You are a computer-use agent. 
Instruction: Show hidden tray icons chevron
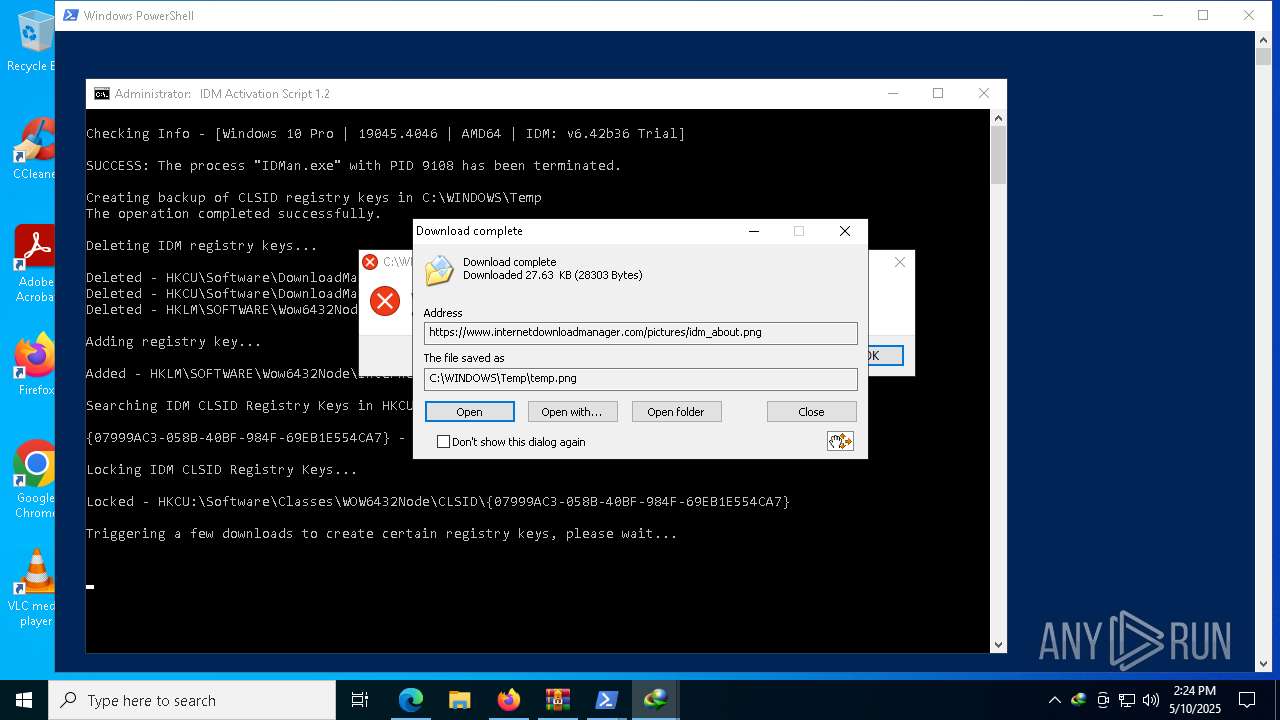point(1054,700)
